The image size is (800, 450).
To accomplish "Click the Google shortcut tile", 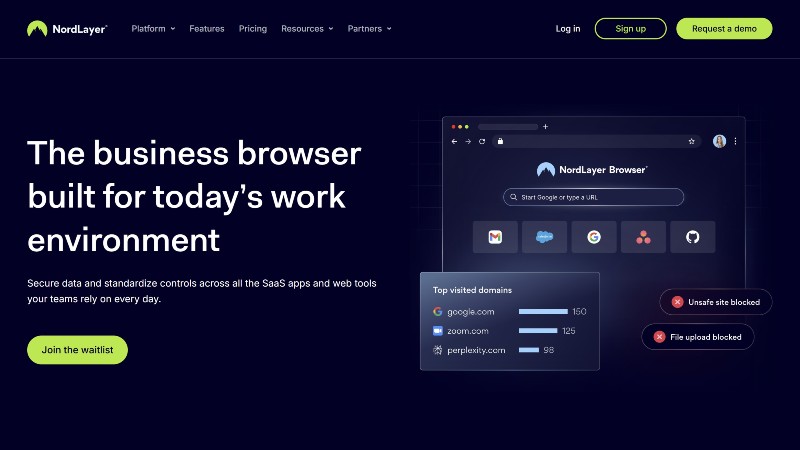I will point(594,237).
